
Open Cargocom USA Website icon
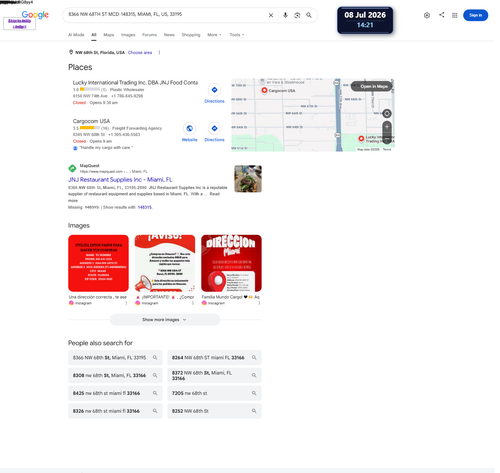[x=189, y=132]
